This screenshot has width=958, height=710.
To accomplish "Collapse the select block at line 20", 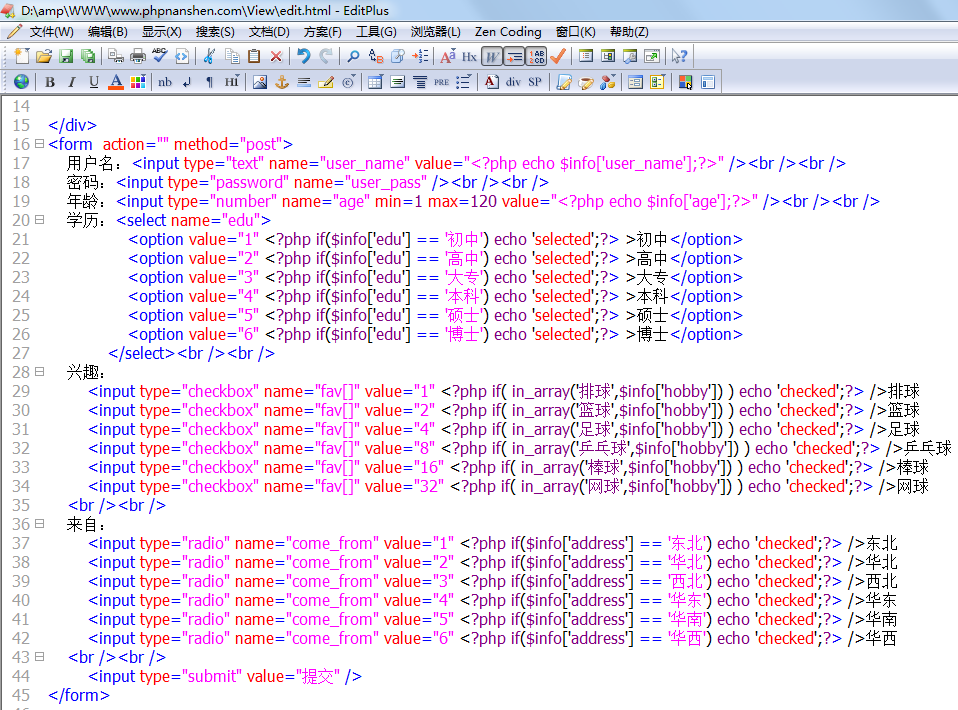I will (x=39, y=220).
